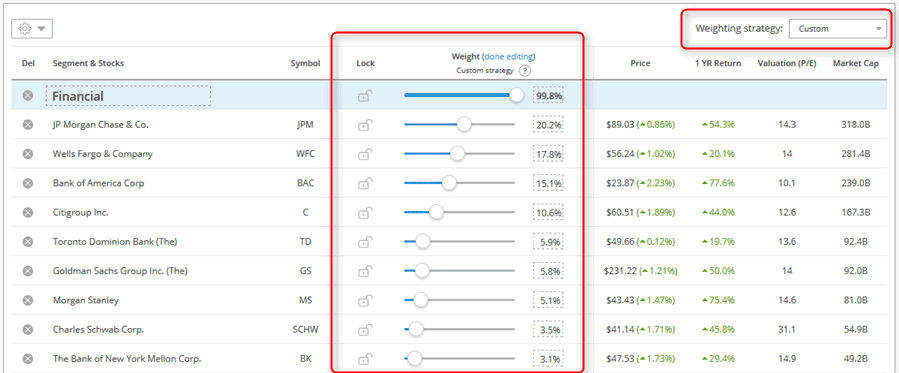Image resolution: width=899 pixels, height=373 pixels.
Task: Edit the 99.8% Financial weight field
Action: coord(548,96)
